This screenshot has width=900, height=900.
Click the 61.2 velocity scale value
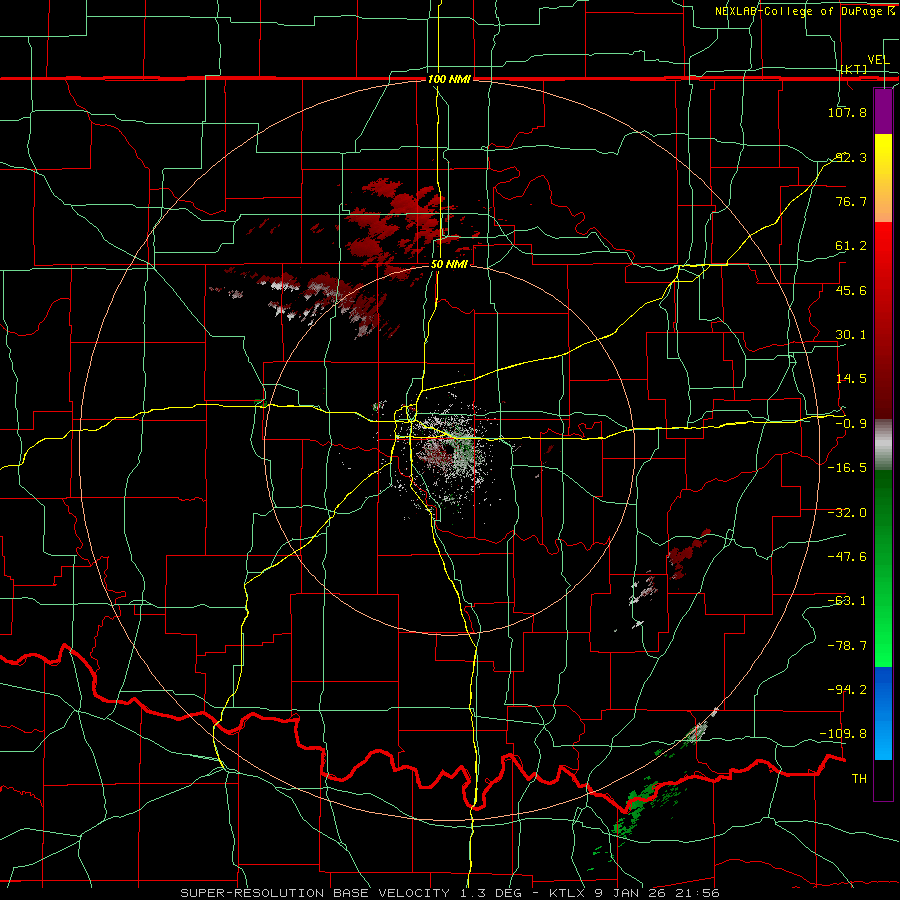851,246
